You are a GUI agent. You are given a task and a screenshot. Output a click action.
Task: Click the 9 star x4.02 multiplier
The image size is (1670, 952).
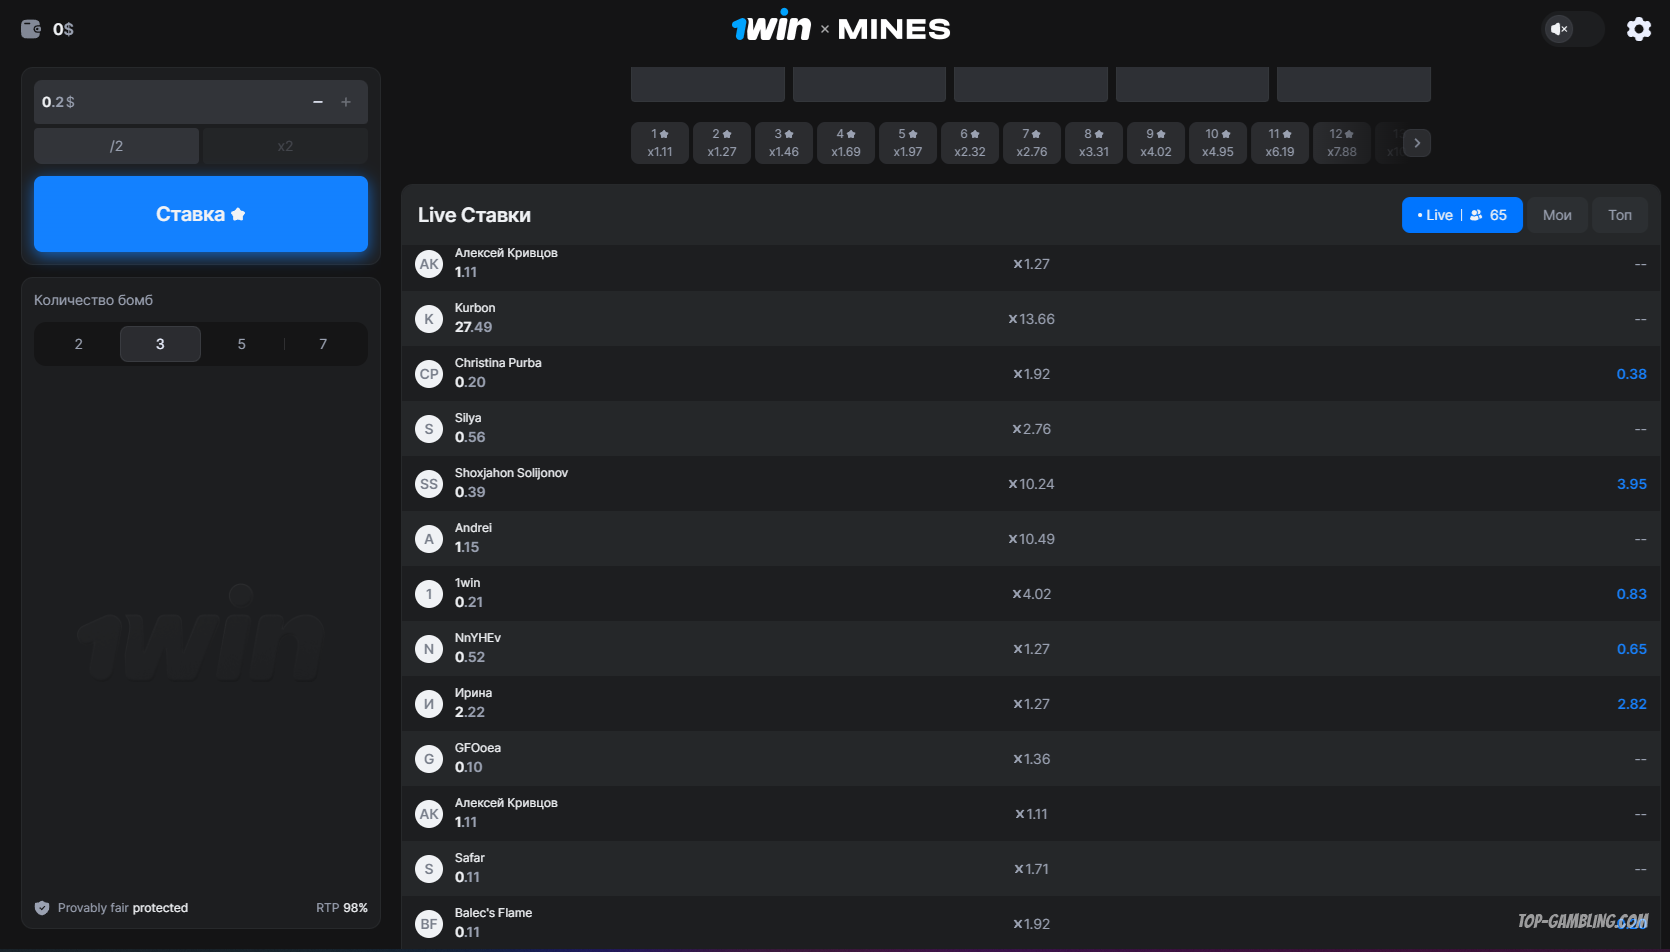point(1156,143)
